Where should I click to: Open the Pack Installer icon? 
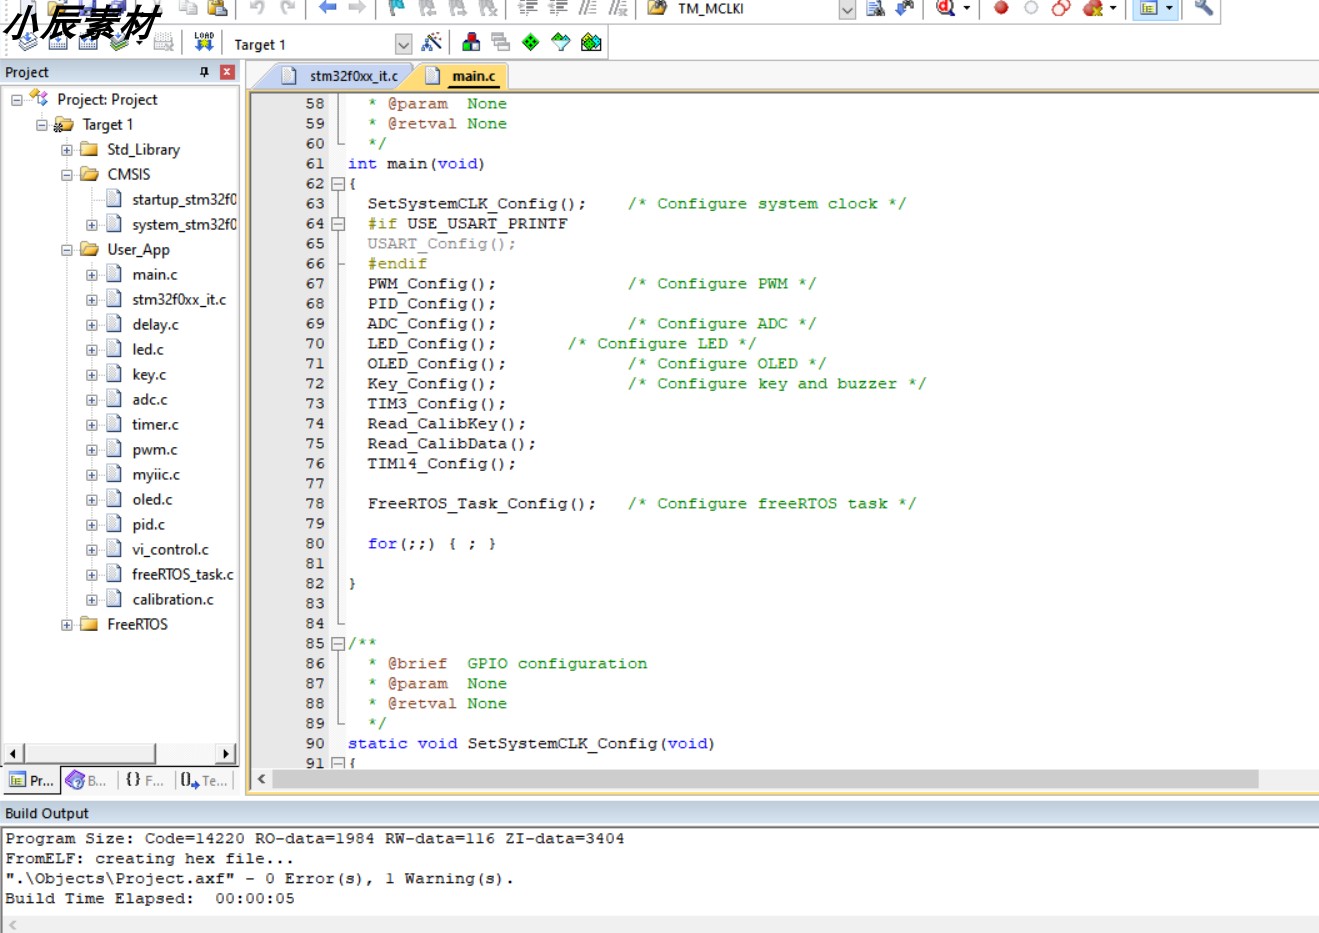(591, 42)
